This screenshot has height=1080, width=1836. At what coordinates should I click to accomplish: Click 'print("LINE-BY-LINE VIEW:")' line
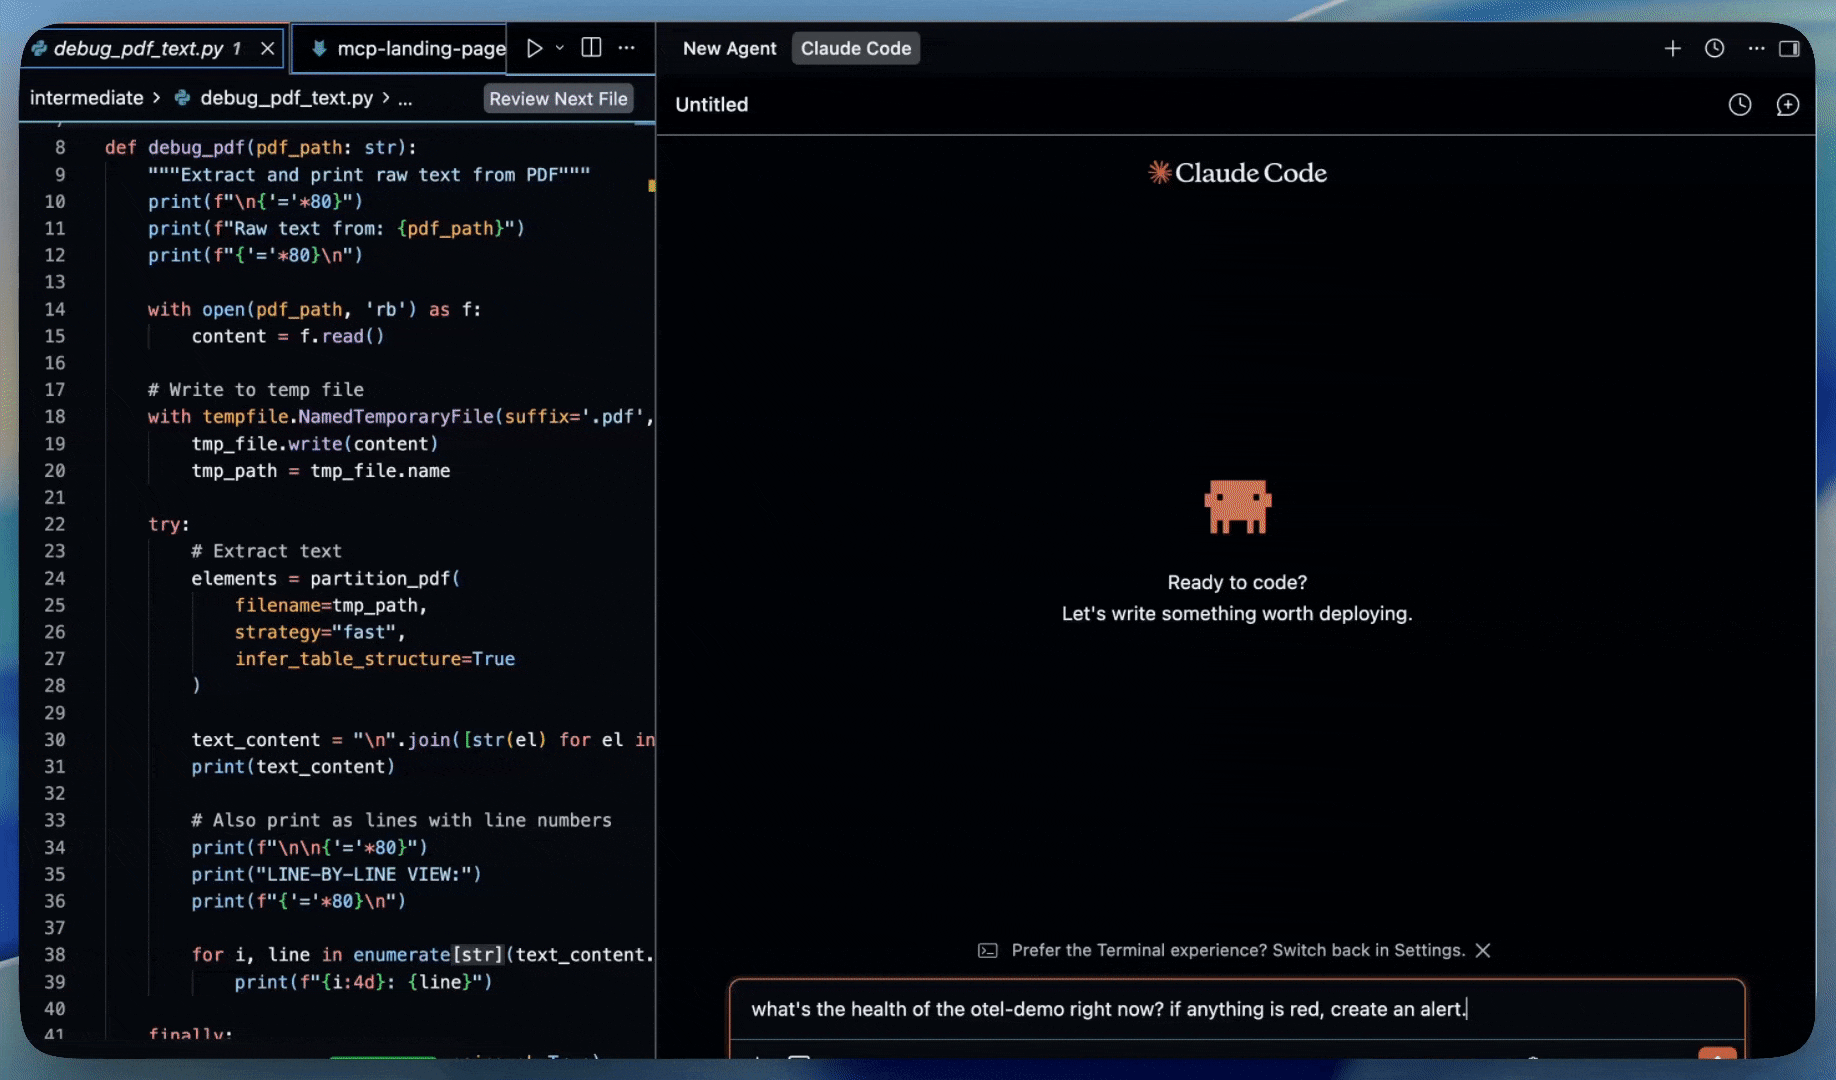[x=336, y=874]
